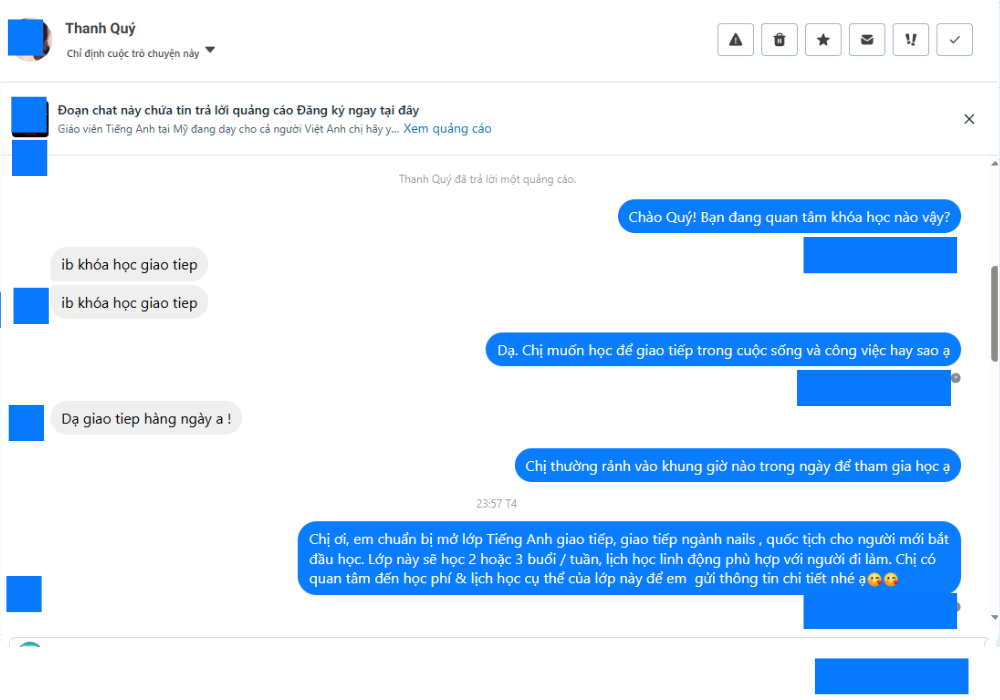Click the ad thumbnail in the banner
The width and height of the screenshot is (1000, 700).
pos(29,117)
